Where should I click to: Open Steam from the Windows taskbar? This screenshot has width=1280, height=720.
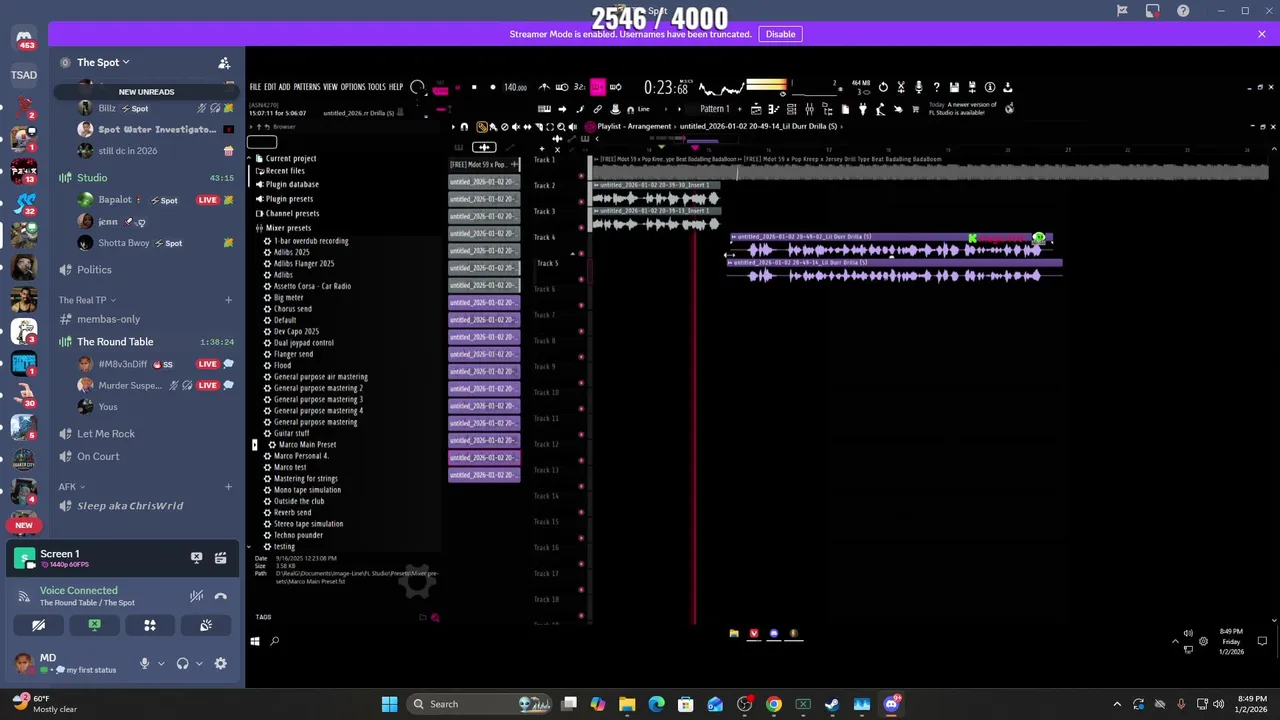(832, 704)
